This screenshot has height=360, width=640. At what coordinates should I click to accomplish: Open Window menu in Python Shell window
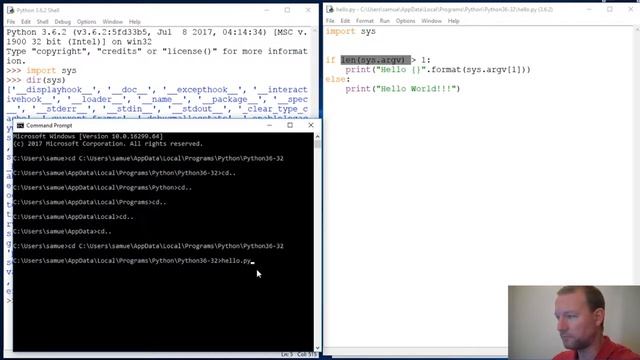[113, 22]
